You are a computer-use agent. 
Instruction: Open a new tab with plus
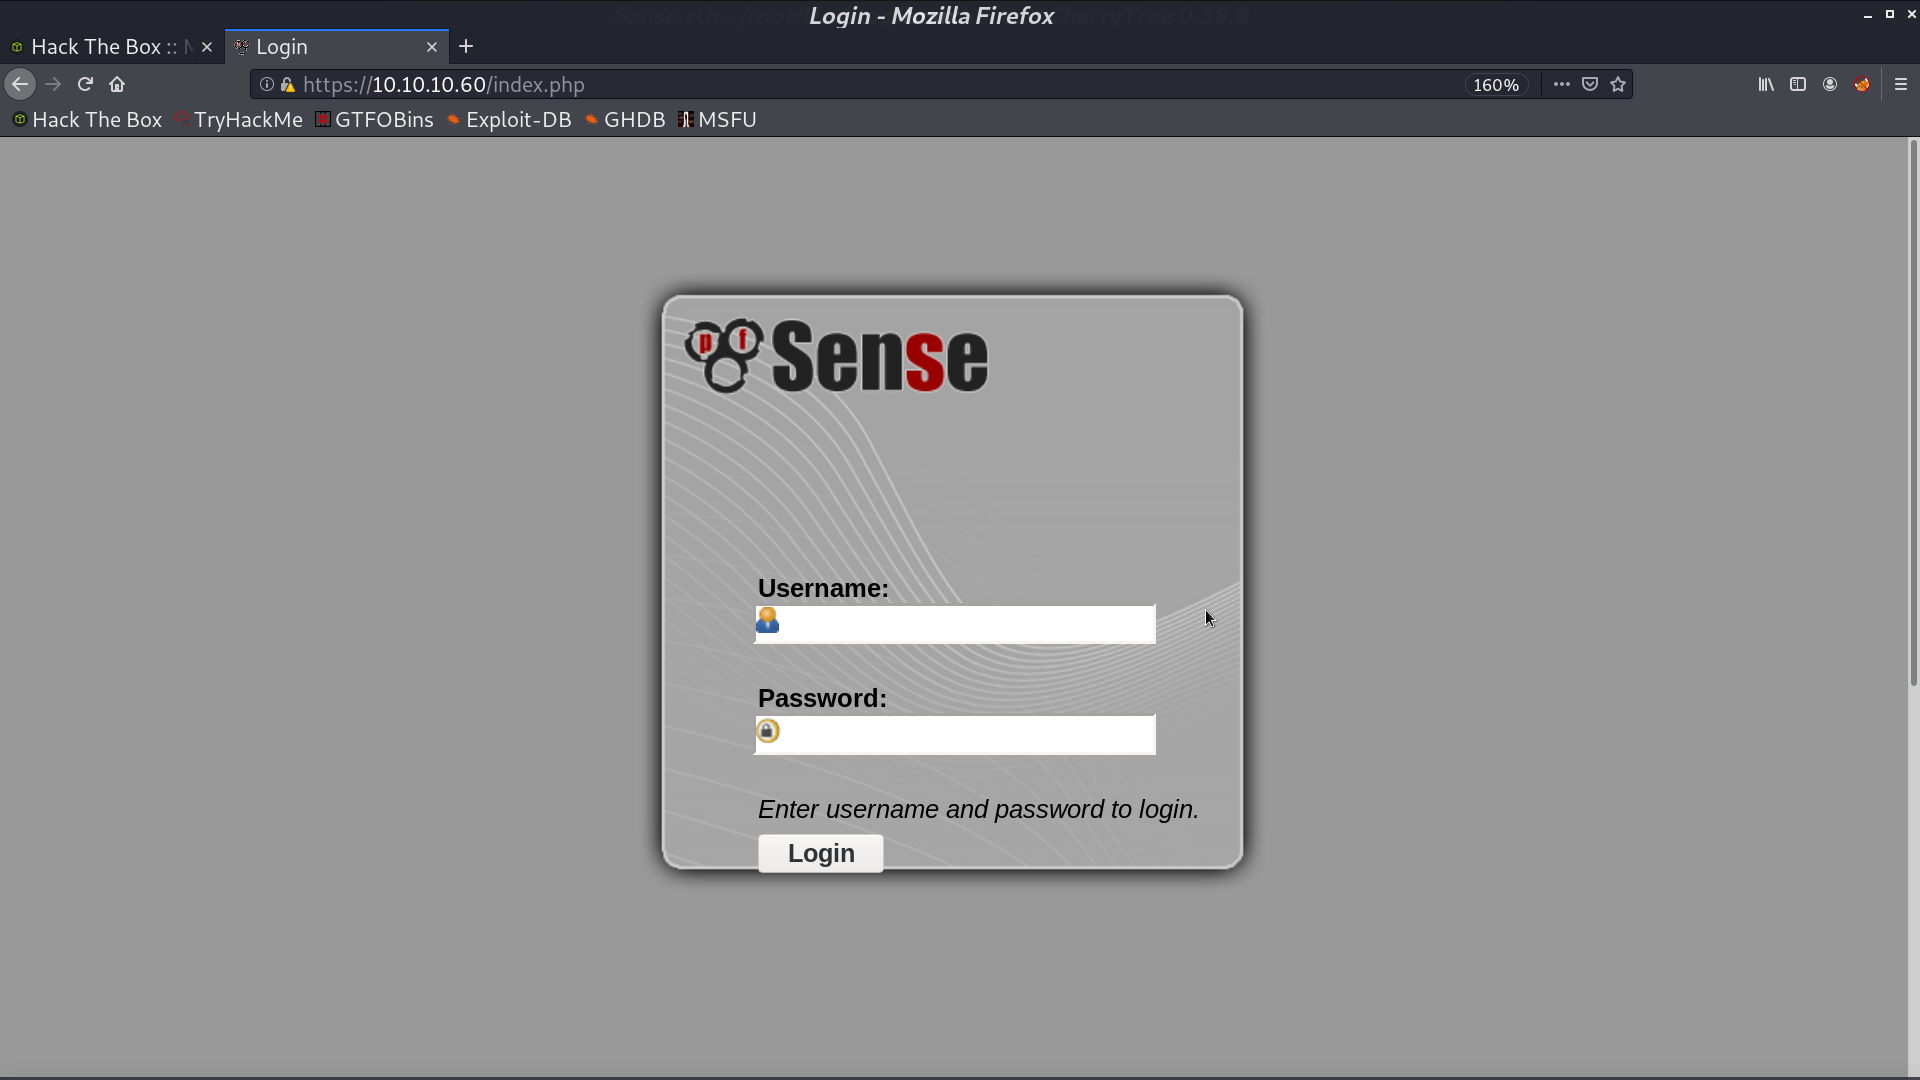466,47
